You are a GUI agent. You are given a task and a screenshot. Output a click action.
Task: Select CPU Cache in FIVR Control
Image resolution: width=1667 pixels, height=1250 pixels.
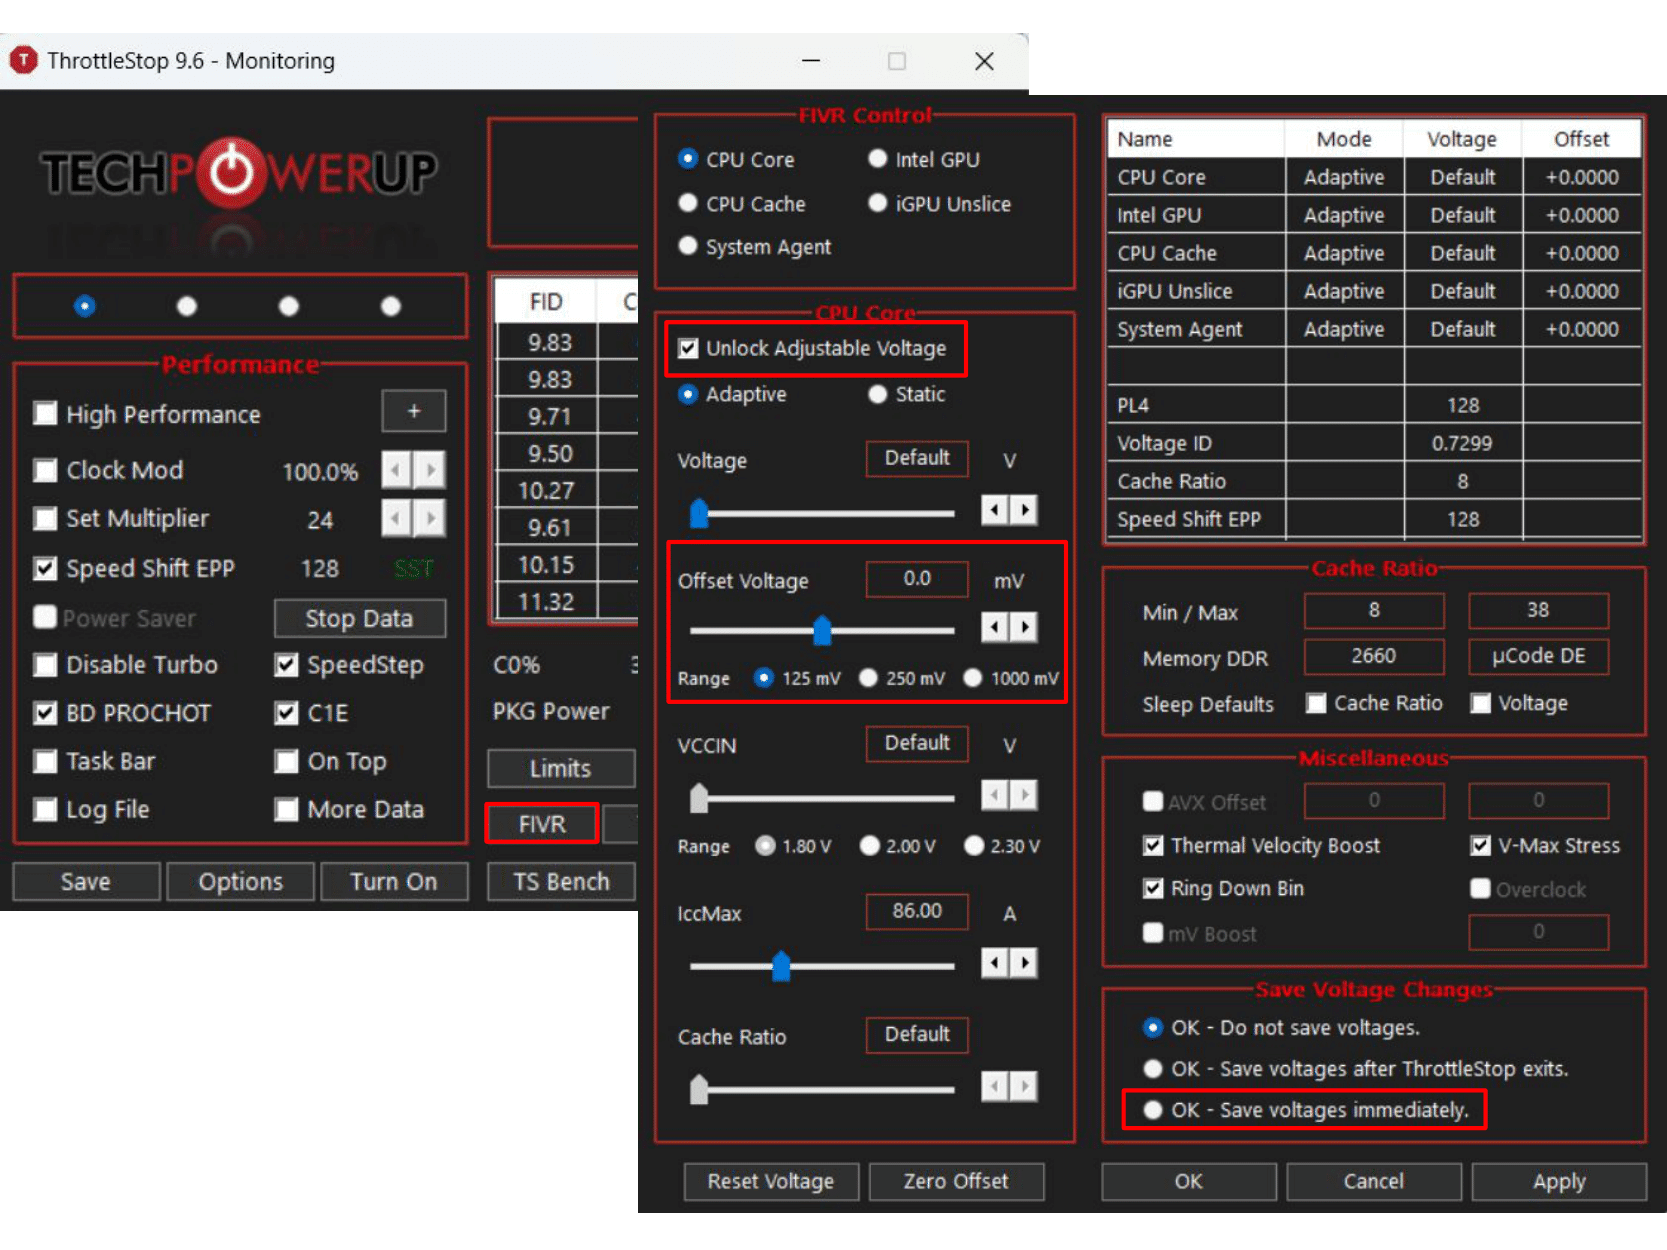[x=688, y=203]
